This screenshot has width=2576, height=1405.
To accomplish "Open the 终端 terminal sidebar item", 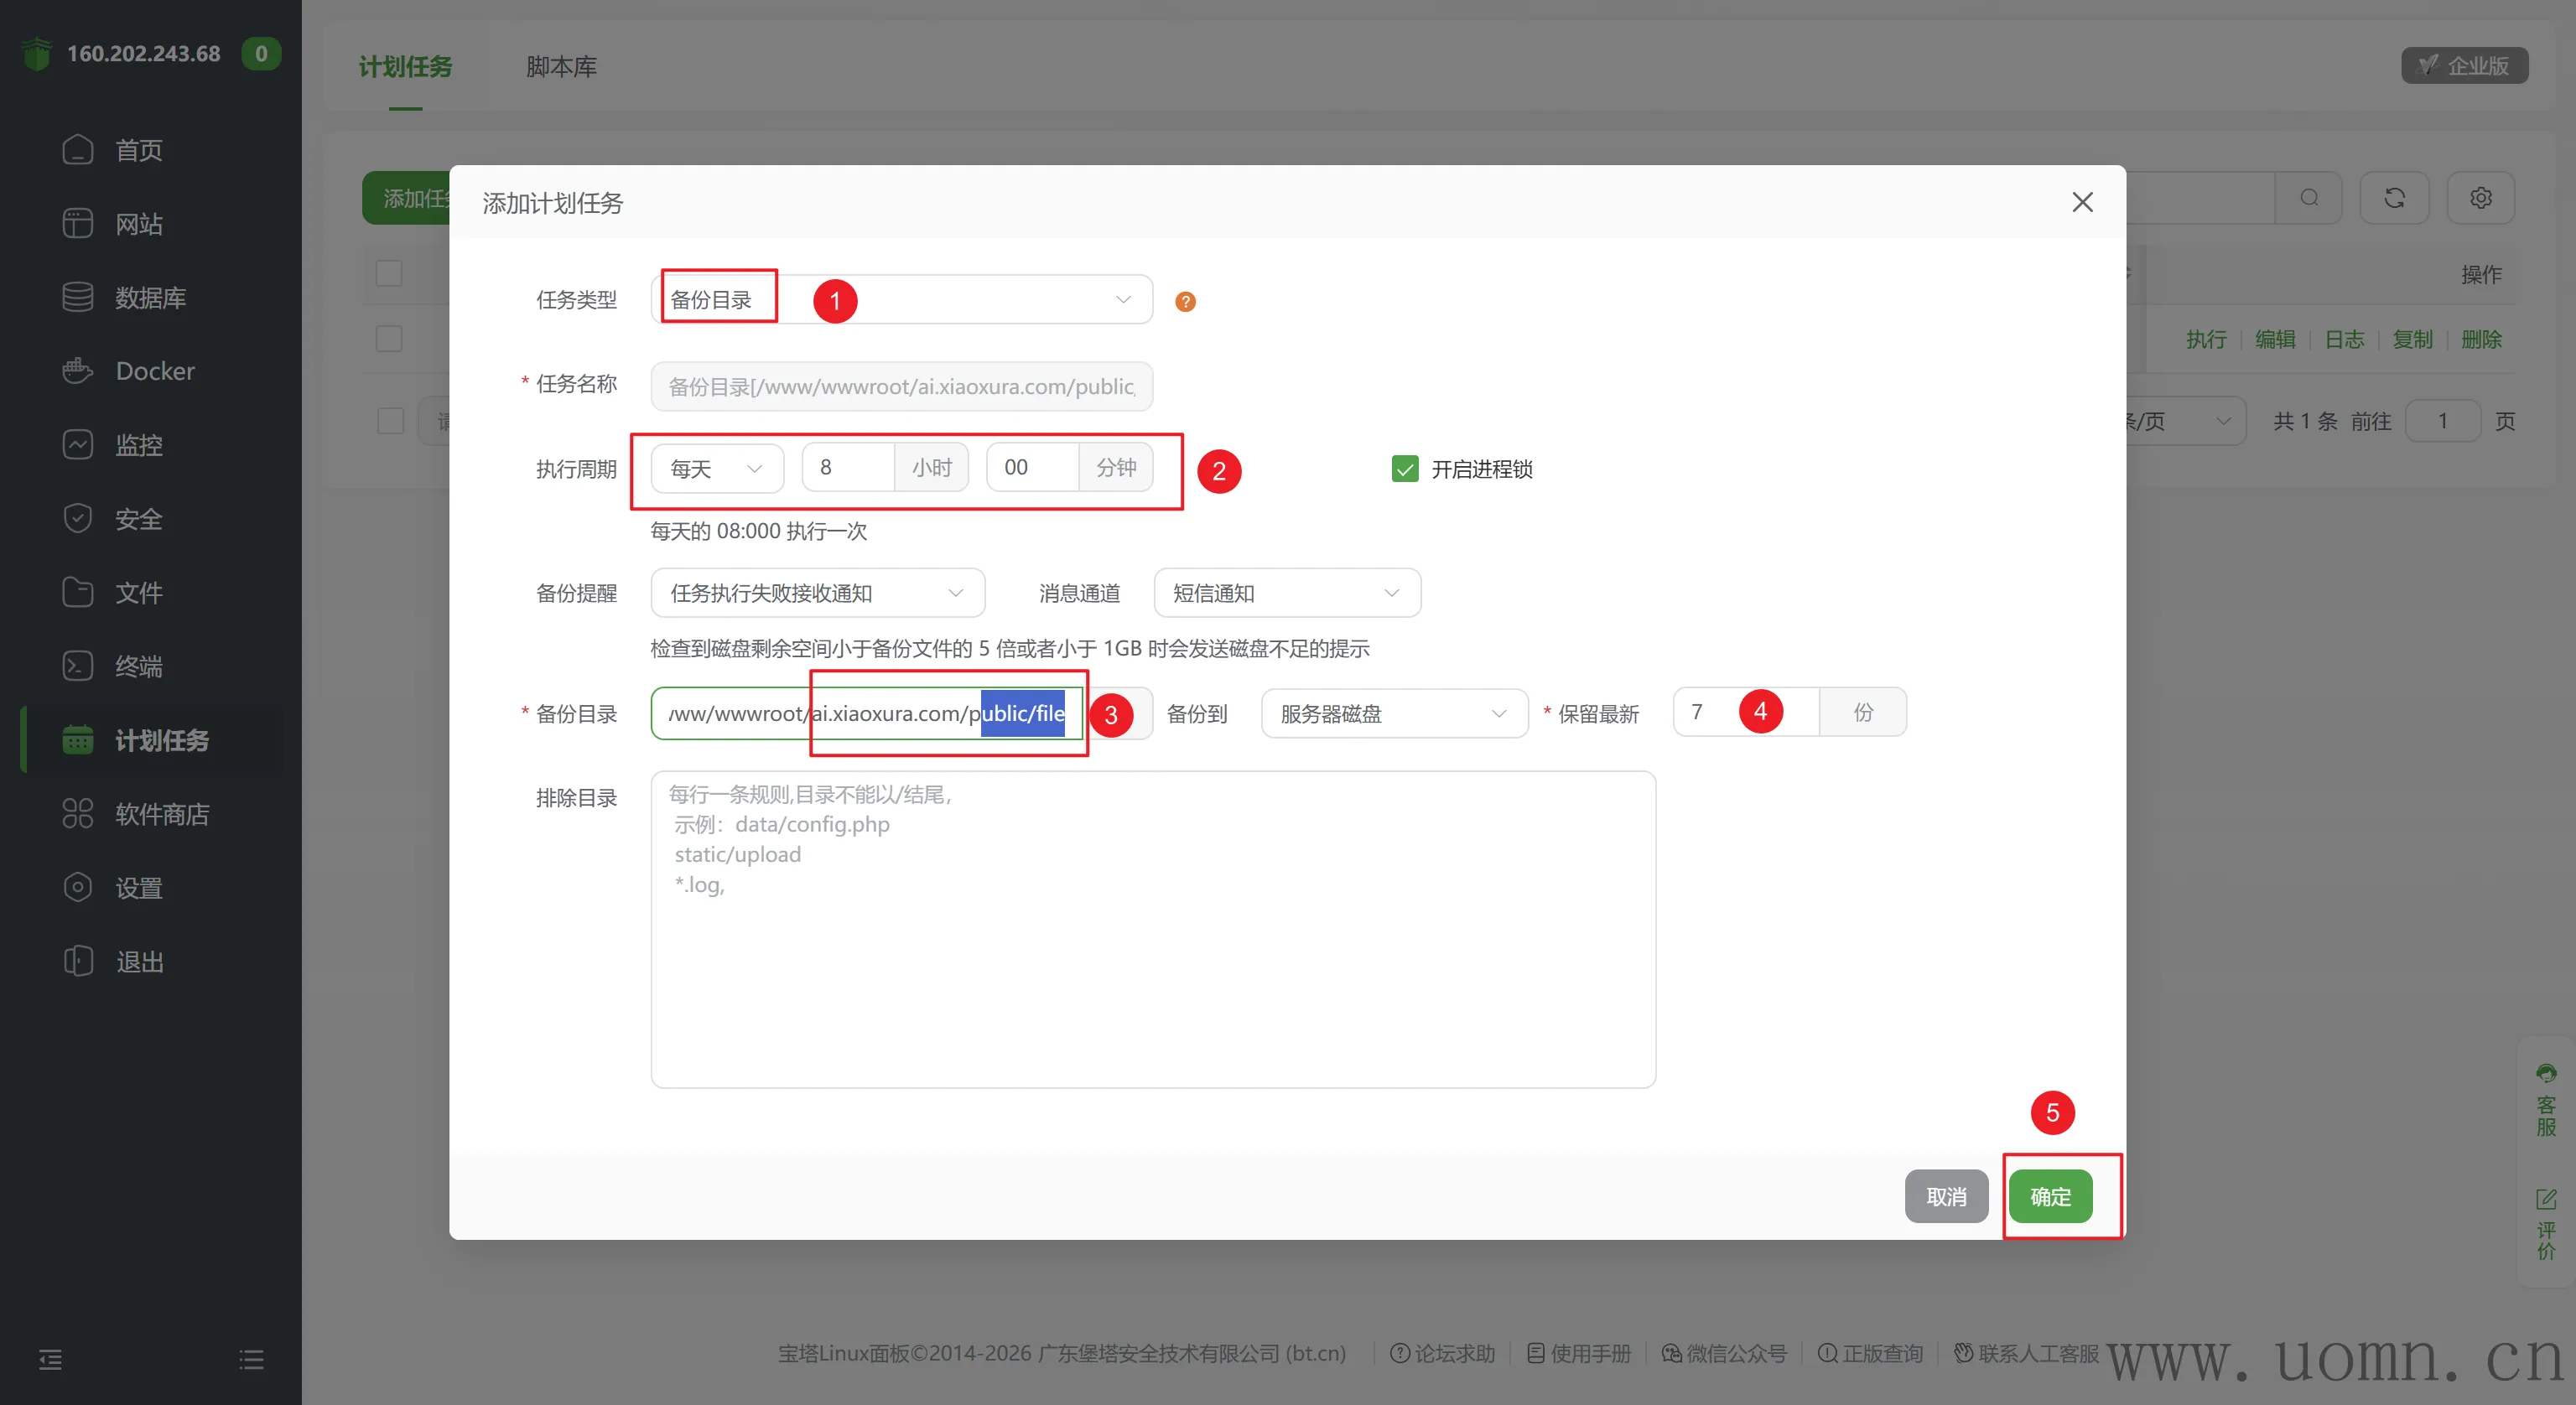I will [x=138, y=666].
